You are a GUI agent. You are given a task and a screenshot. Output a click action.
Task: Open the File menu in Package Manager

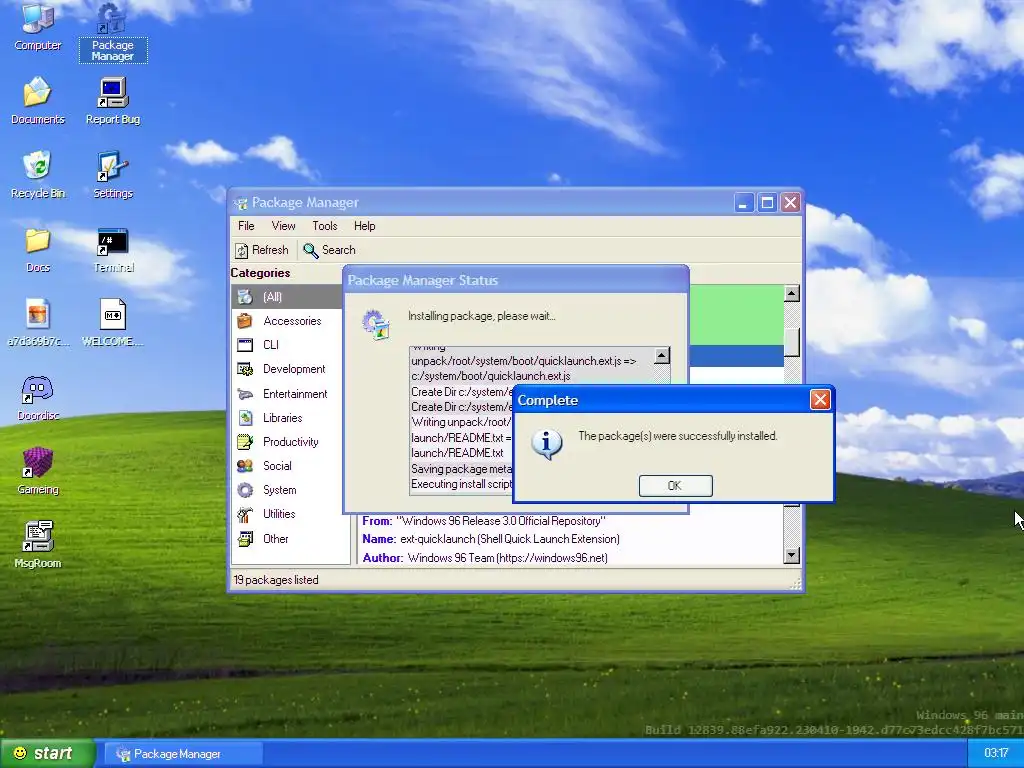click(246, 226)
